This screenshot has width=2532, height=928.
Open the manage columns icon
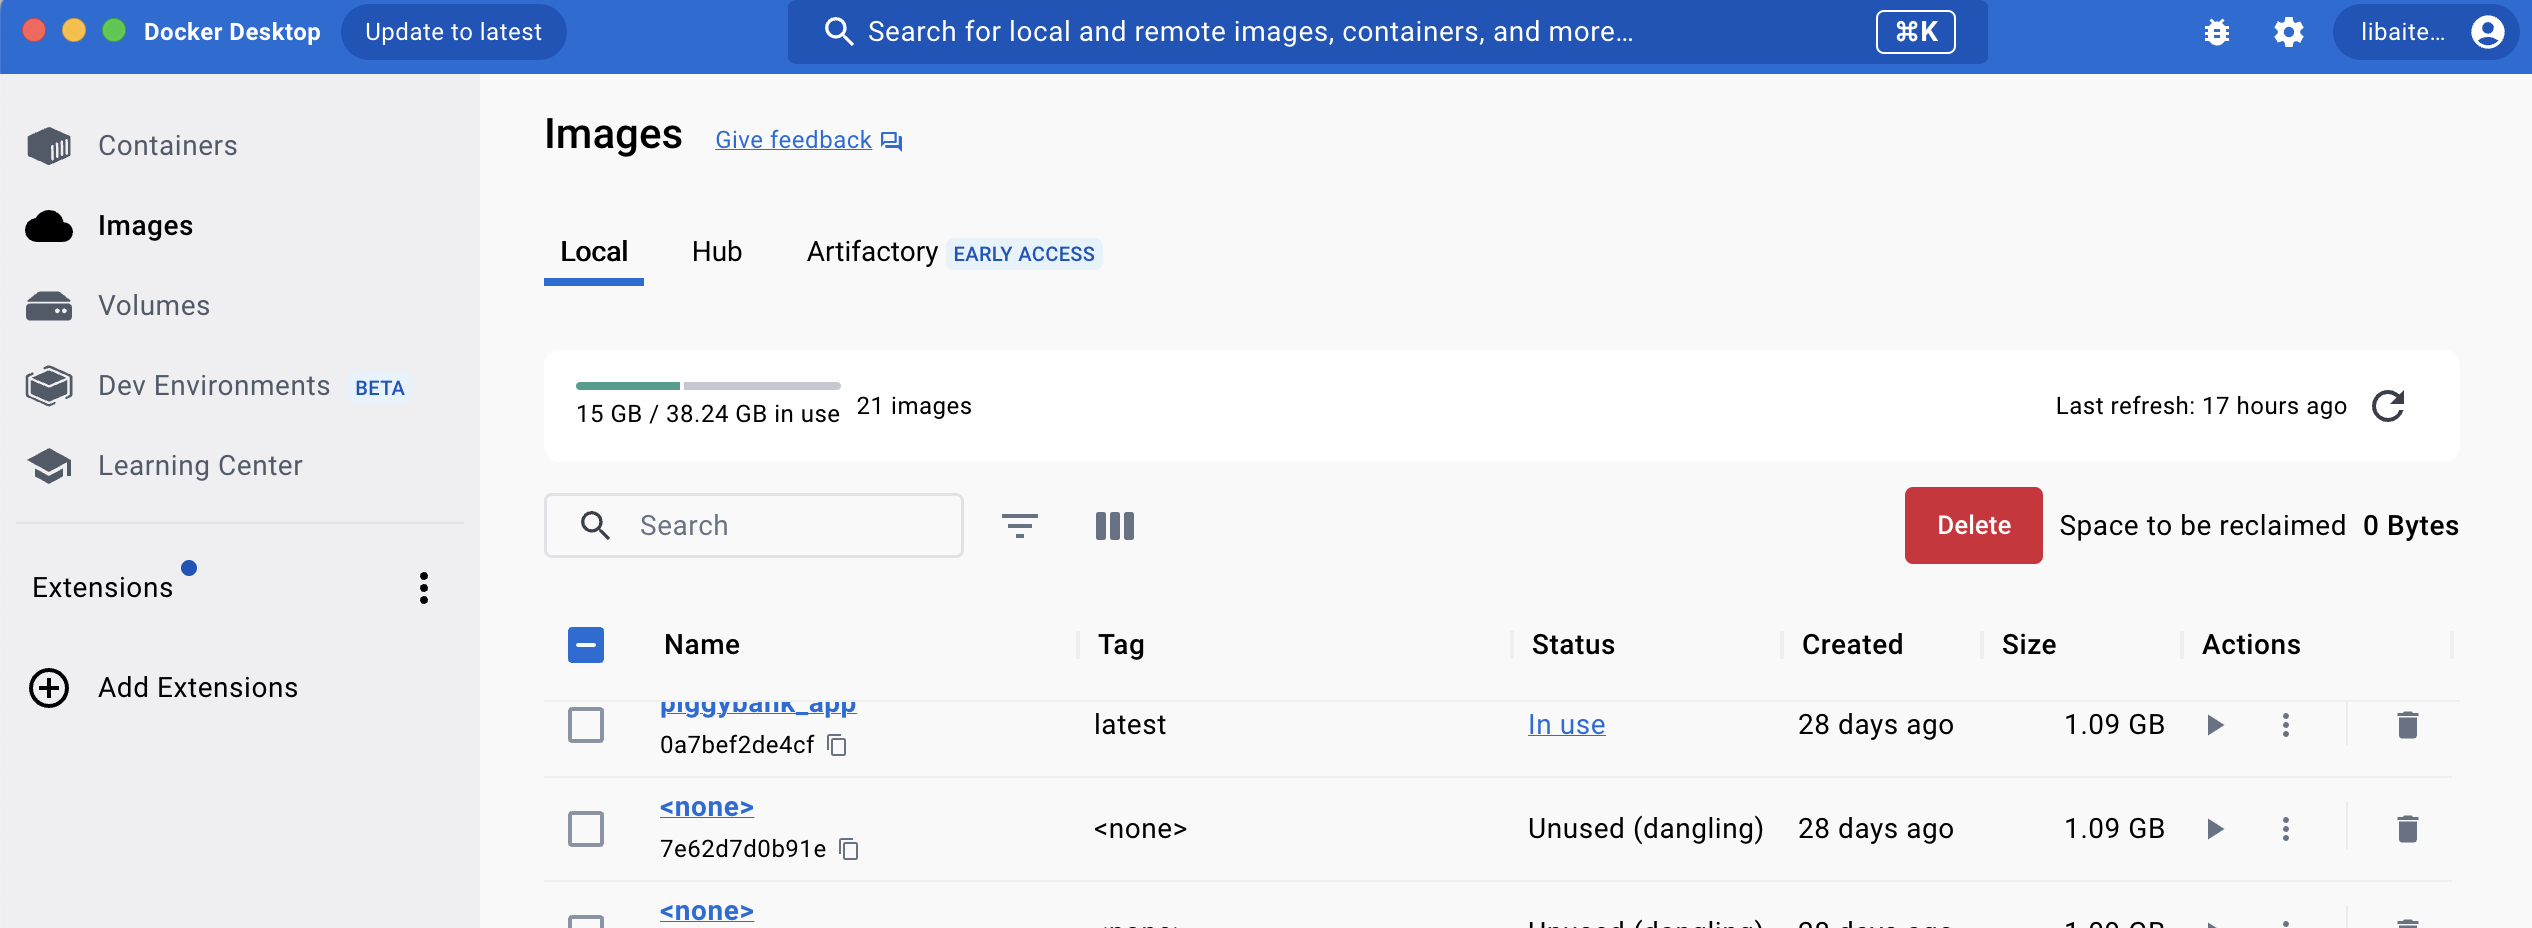pyautogui.click(x=1114, y=526)
